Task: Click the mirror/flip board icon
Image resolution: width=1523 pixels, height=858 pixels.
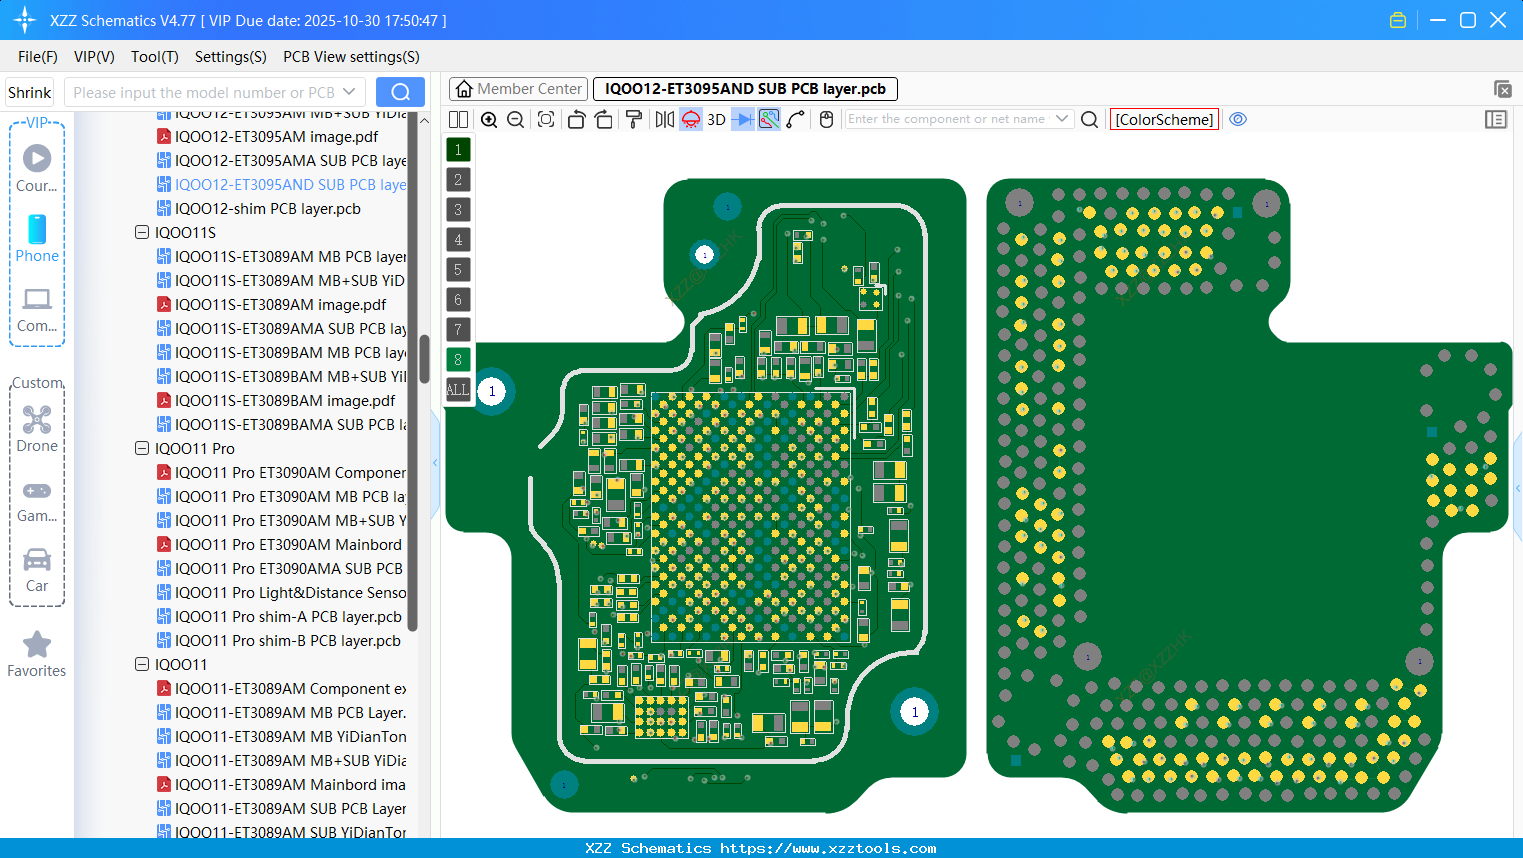Action: (x=664, y=119)
